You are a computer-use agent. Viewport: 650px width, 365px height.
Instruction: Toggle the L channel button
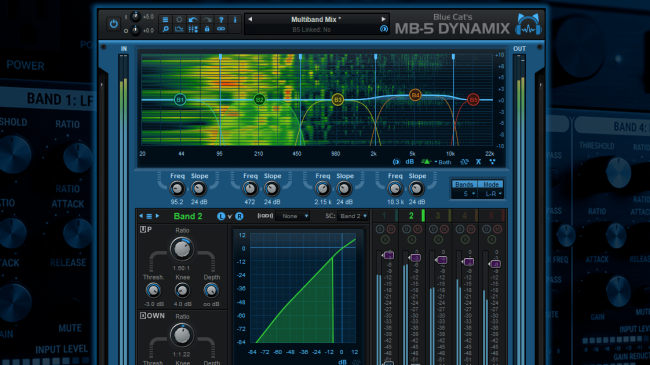tap(221, 216)
